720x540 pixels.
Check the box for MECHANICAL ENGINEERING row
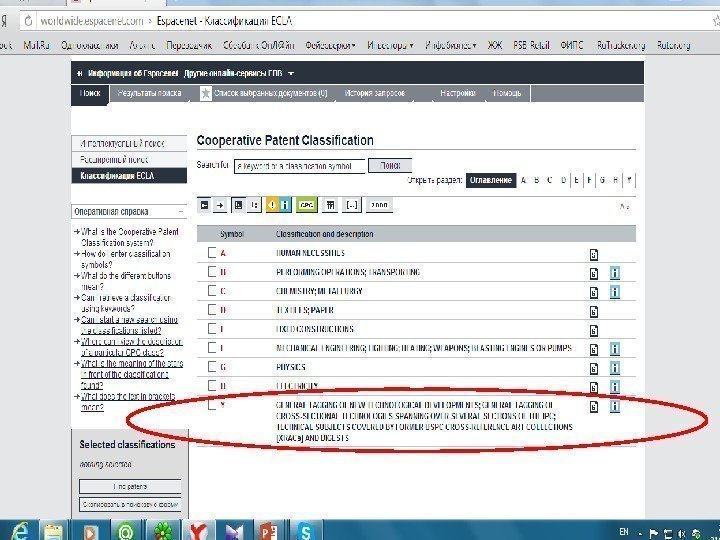pyautogui.click(x=212, y=348)
